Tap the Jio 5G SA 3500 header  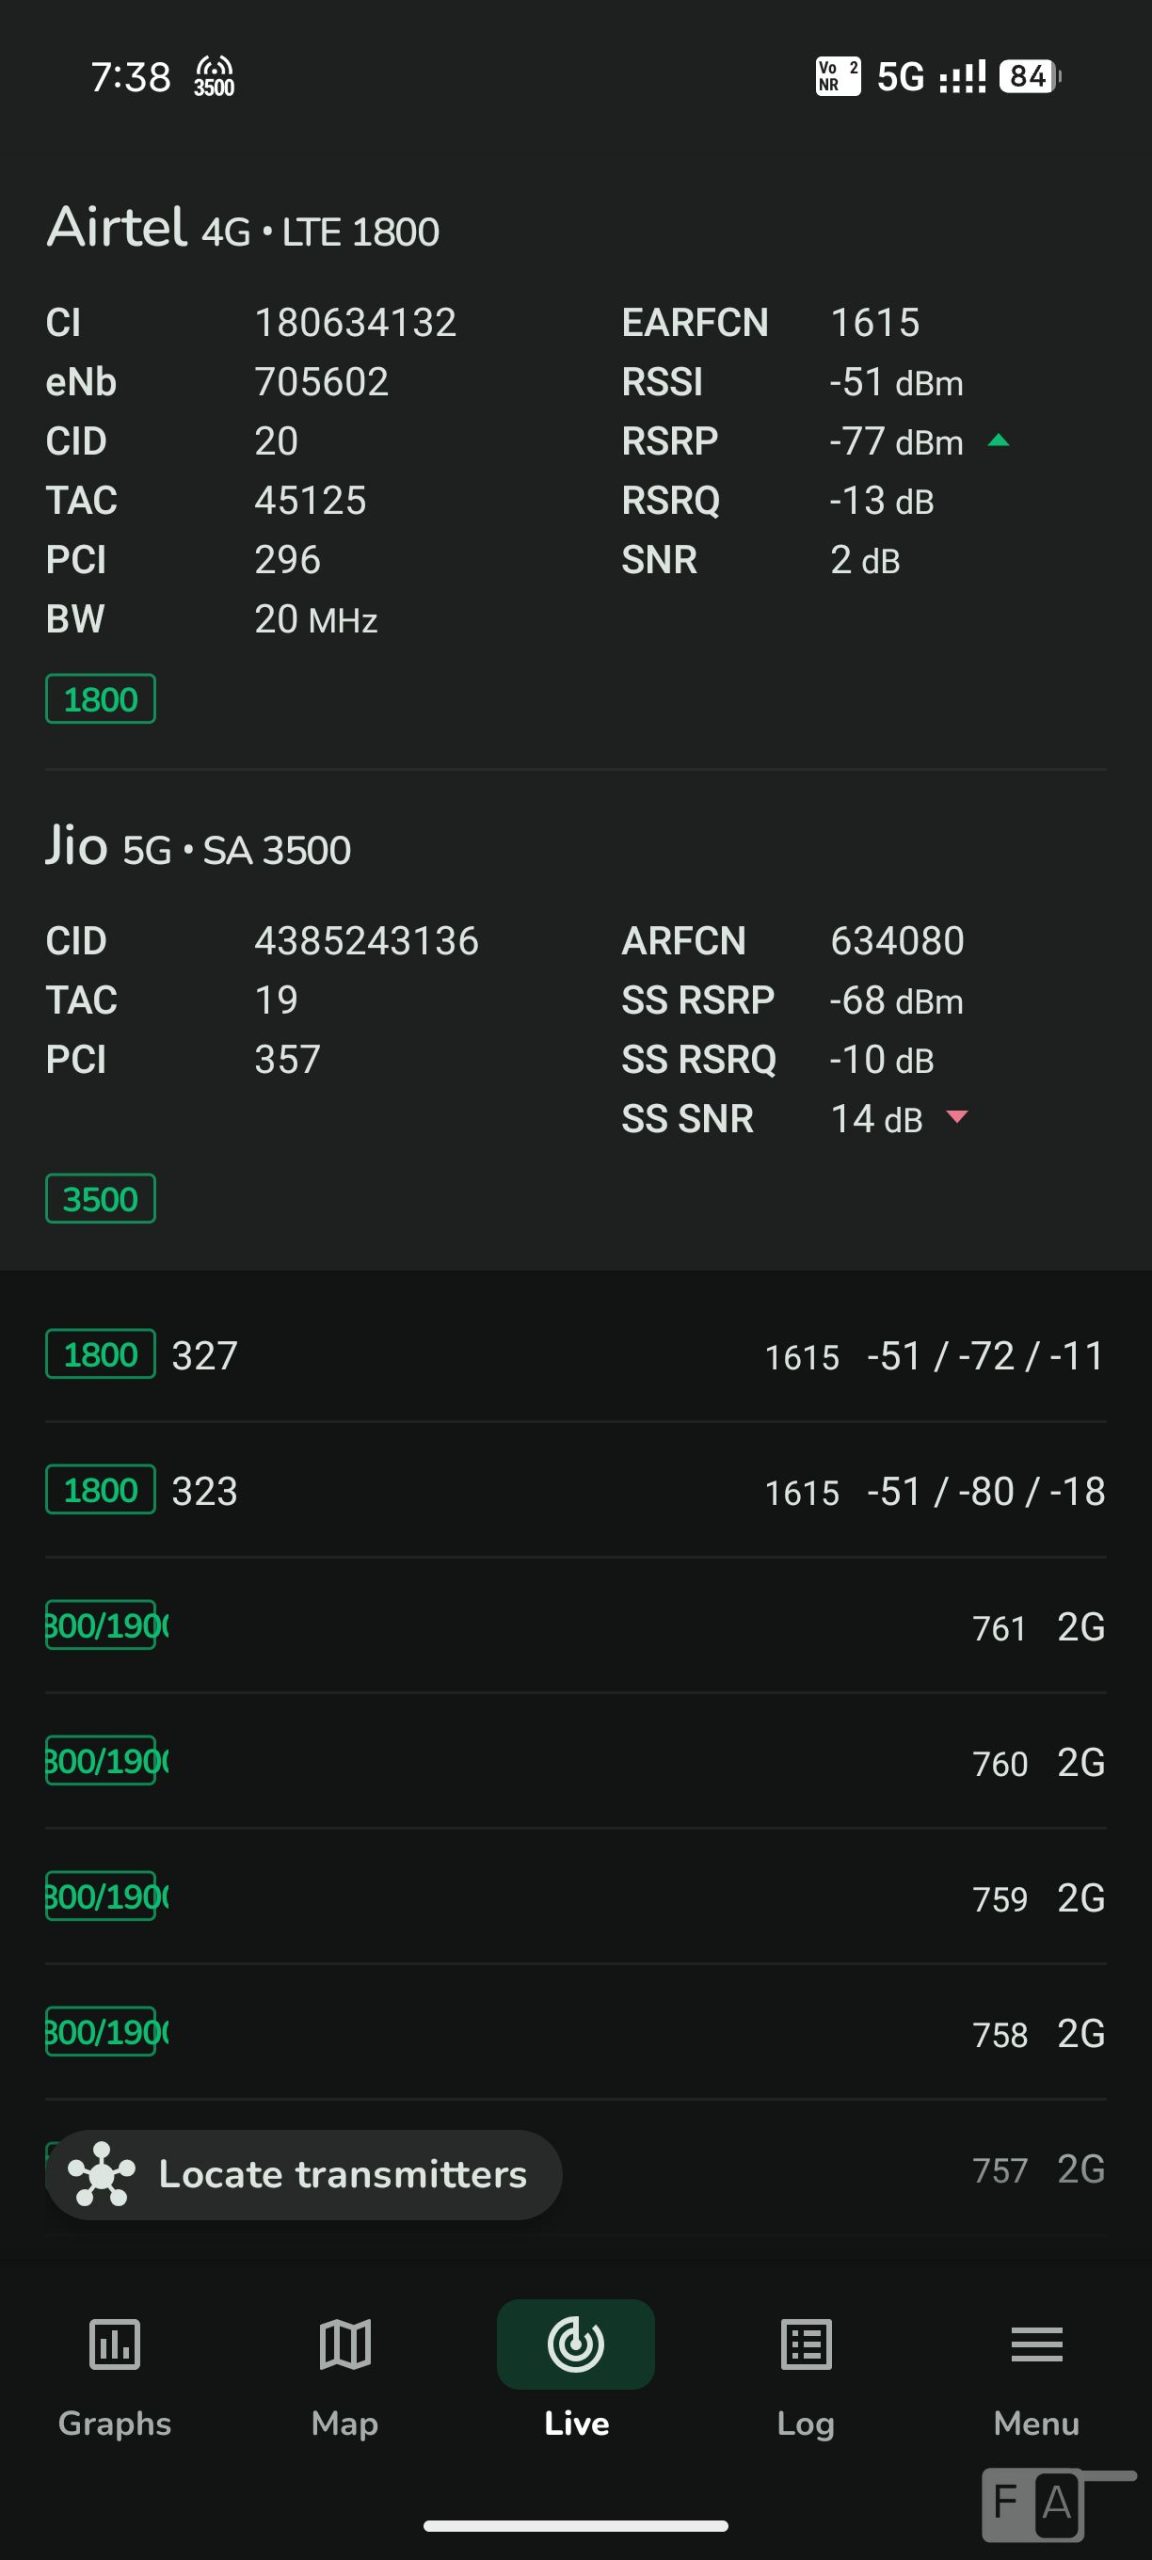[x=198, y=848]
